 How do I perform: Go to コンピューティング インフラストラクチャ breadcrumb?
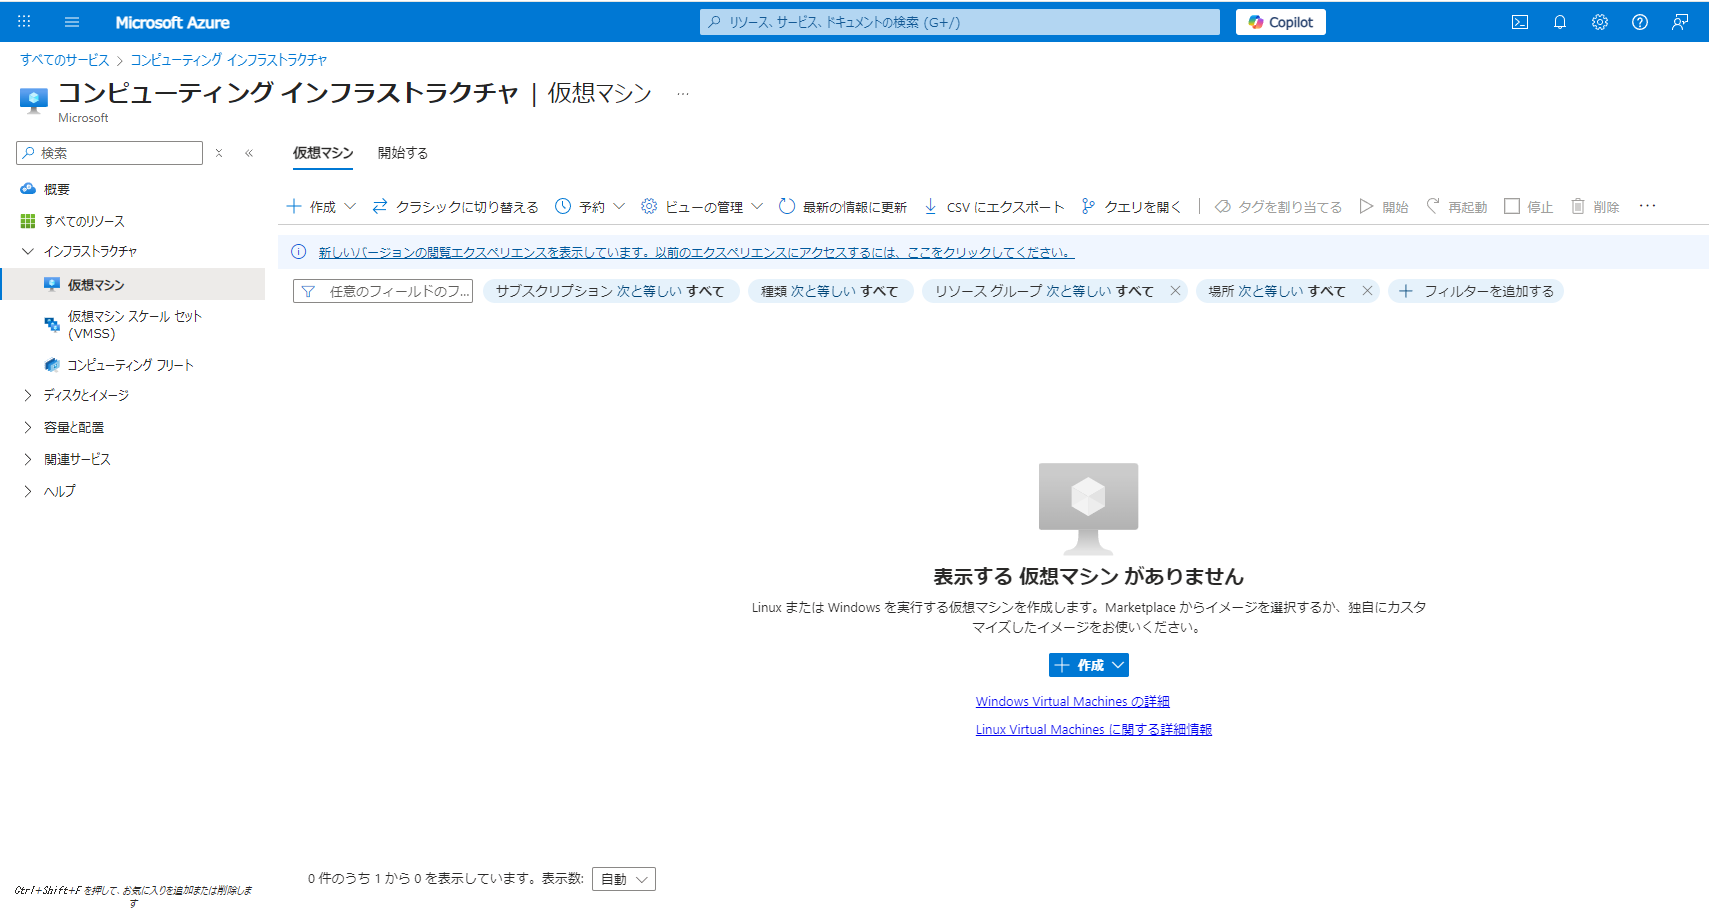pos(229,60)
